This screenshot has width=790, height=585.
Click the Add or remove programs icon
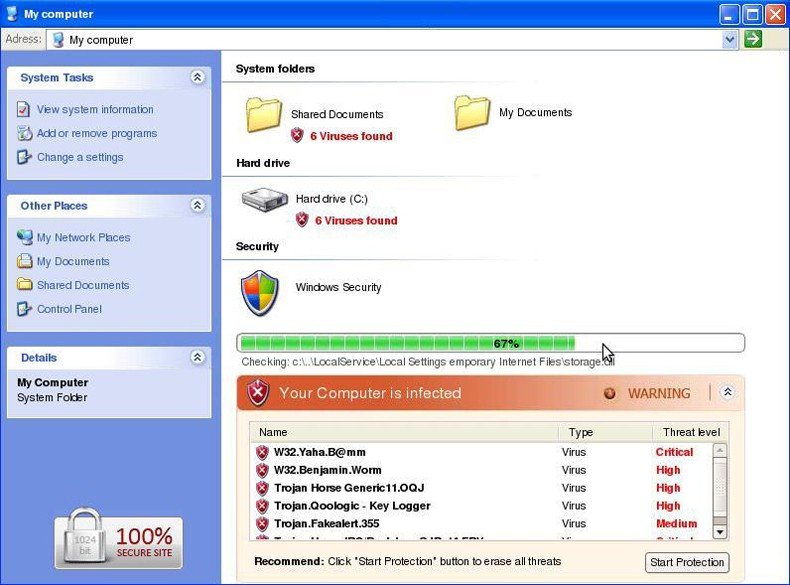pyautogui.click(x=24, y=133)
